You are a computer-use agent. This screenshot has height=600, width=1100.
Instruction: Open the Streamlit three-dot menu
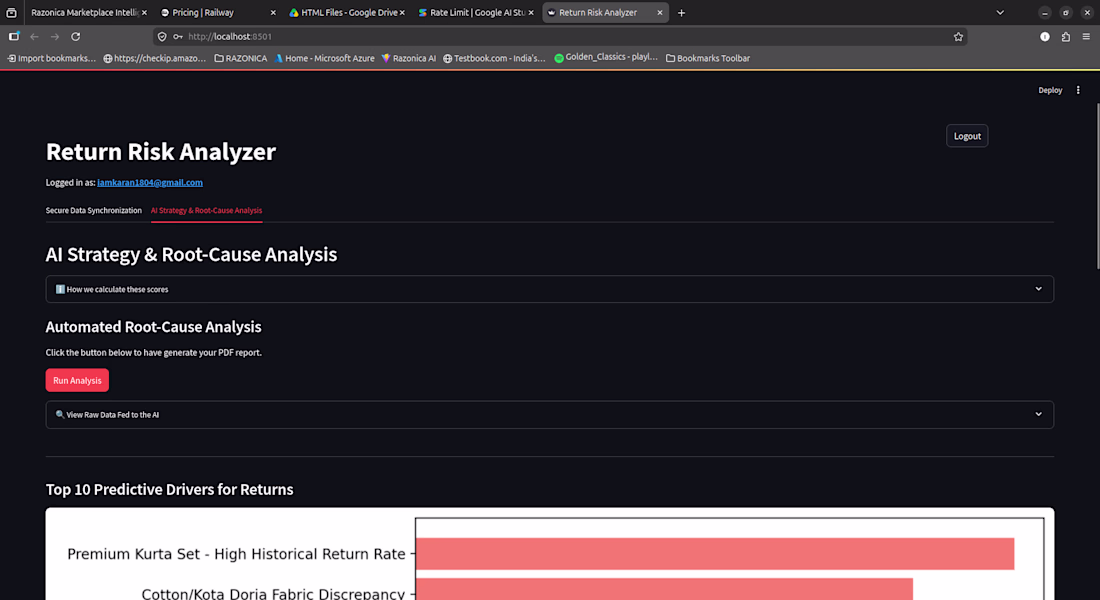point(1078,90)
